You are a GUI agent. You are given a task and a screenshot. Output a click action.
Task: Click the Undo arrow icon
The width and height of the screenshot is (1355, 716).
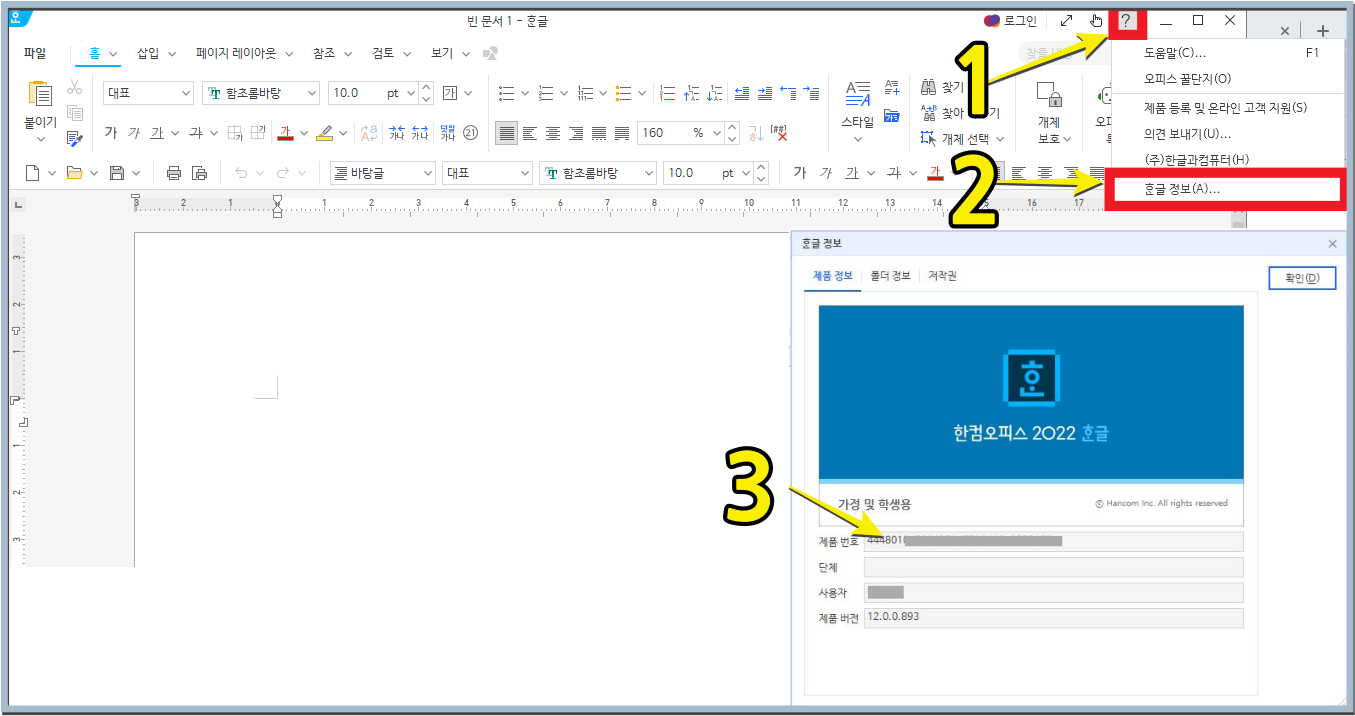coord(241,173)
